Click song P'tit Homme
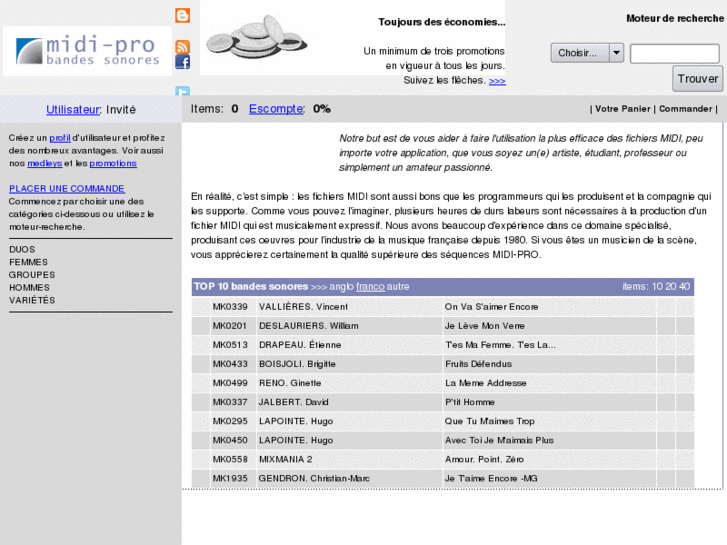 tap(470, 402)
